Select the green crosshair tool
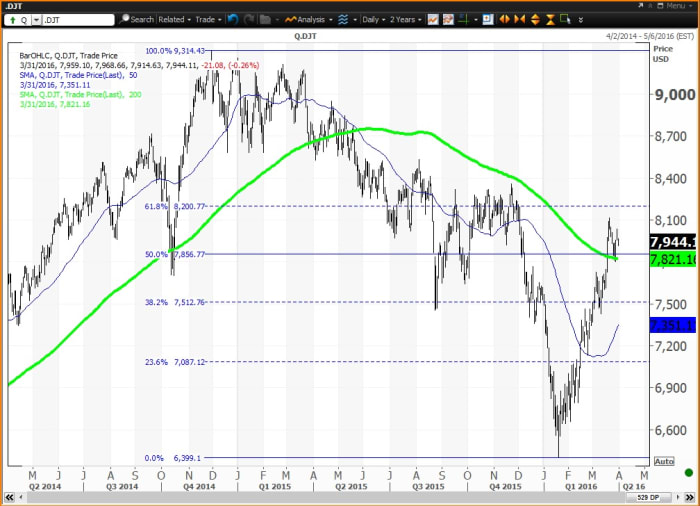This screenshot has width=700, height=506. click(464, 20)
